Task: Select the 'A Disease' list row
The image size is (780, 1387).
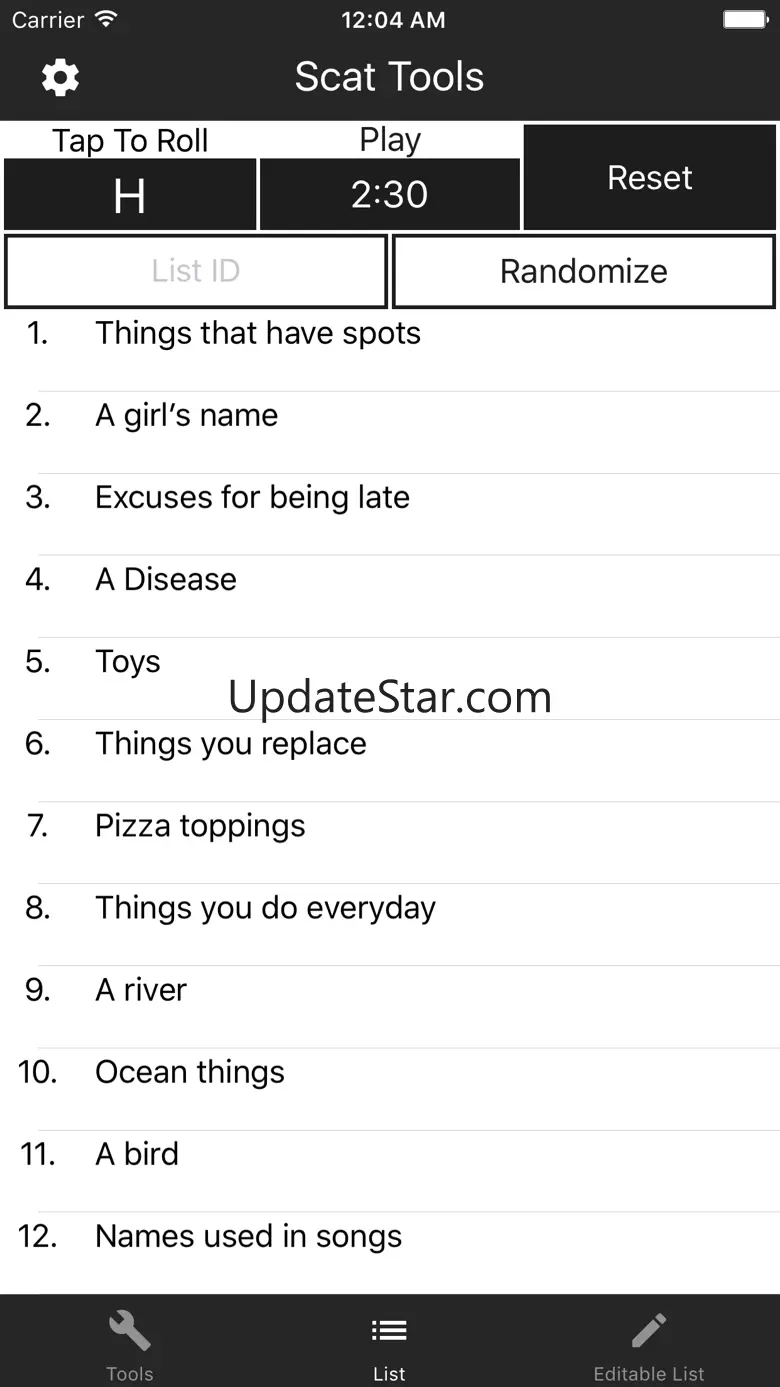Action: tap(166, 580)
